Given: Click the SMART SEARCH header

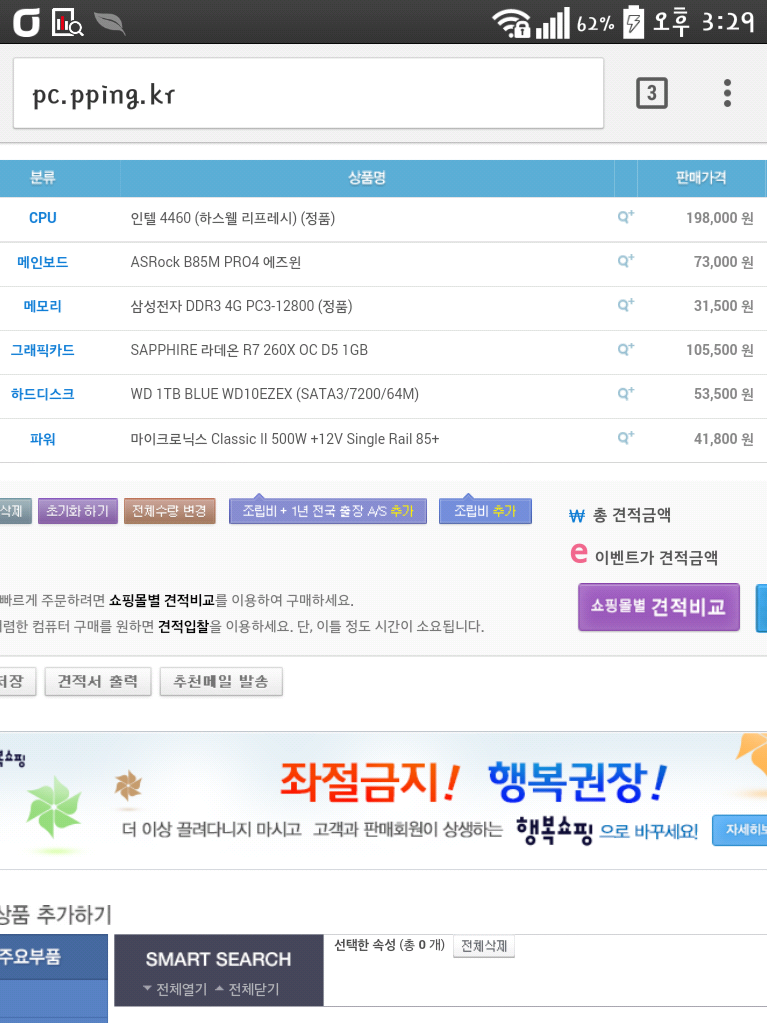Looking at the screenshot, I should (x=218, y=959).
